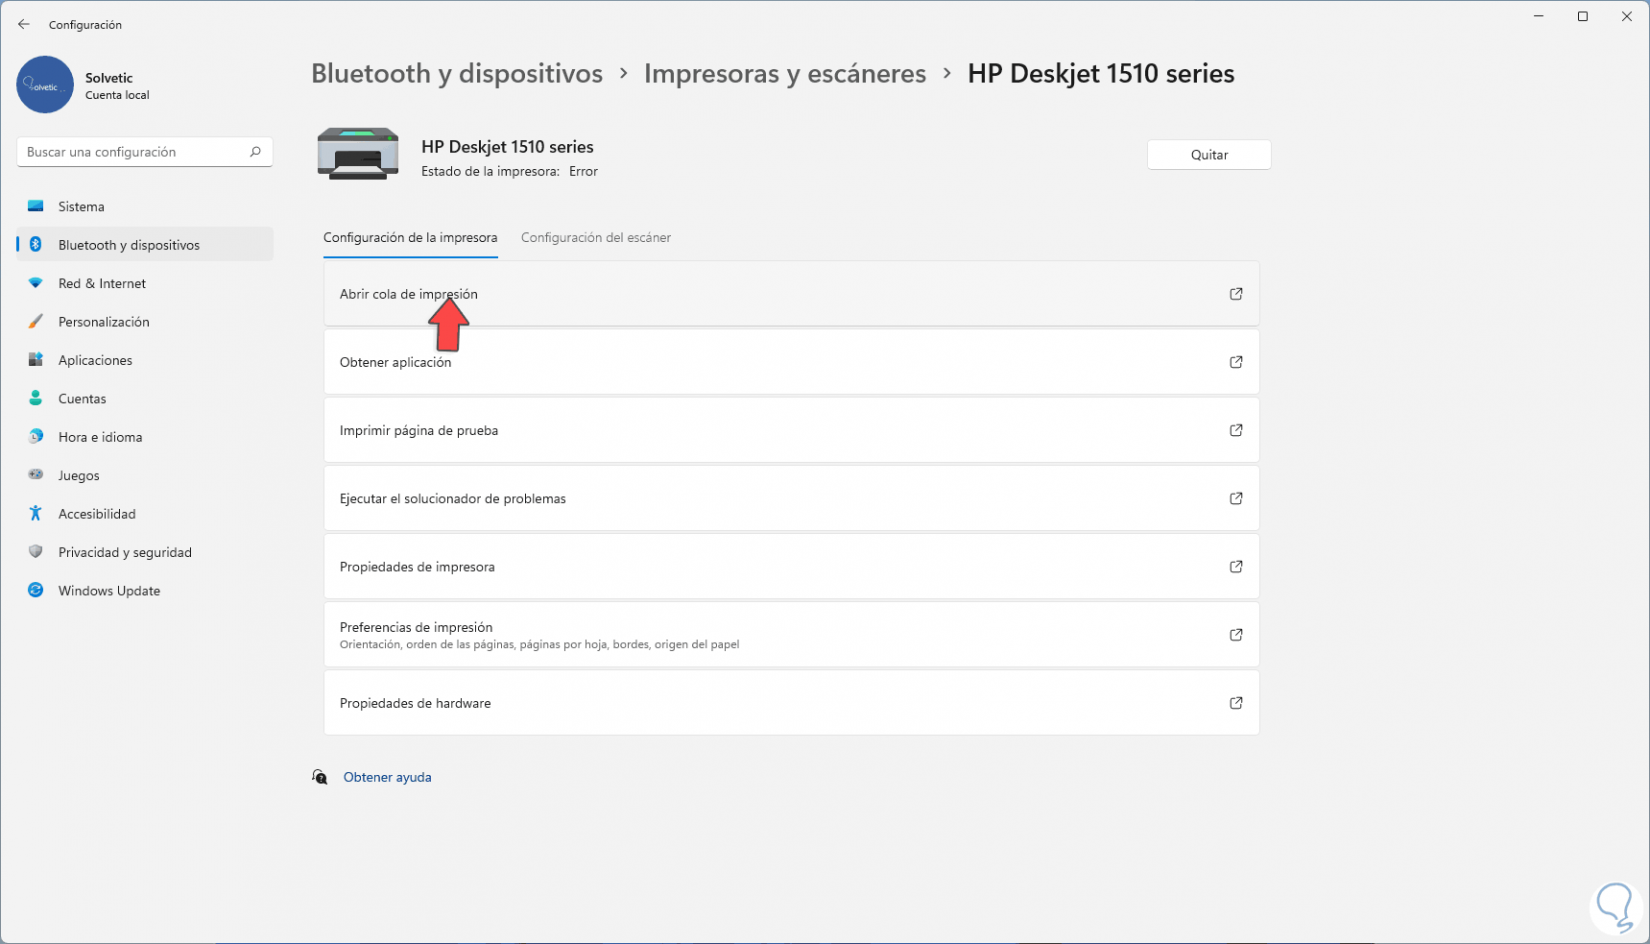Click Bluetooth y dispositivos breadcrumb
Screen dimensions: 1650x944
(457, 74)
